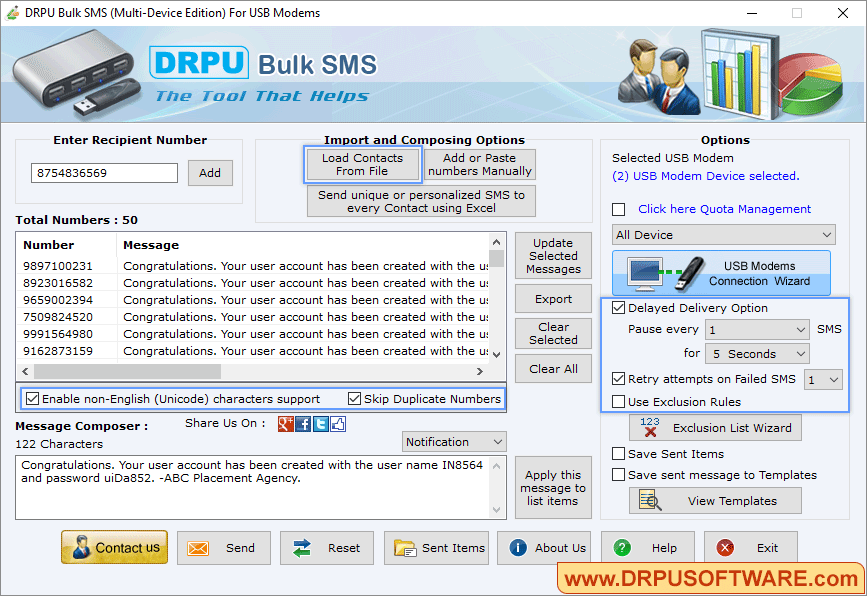Click the red Exit cross icon
867x596 pixels.
point(725,548)
